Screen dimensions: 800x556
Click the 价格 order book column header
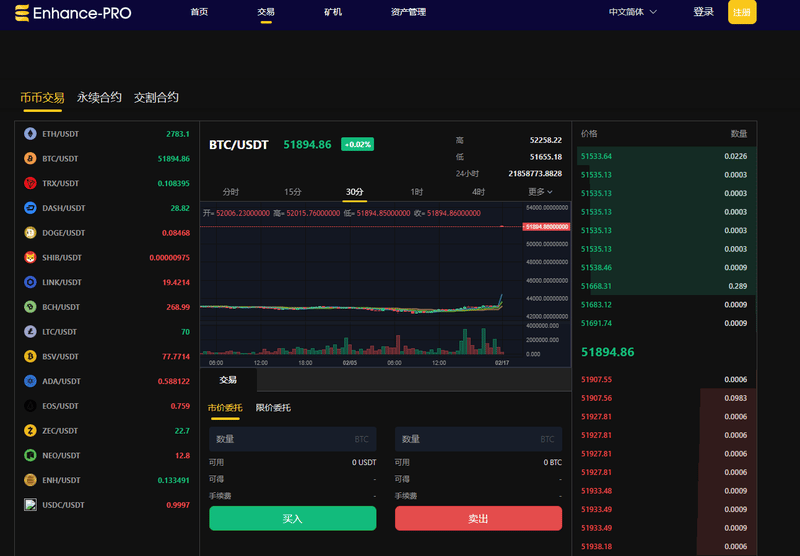click(589, 134)
